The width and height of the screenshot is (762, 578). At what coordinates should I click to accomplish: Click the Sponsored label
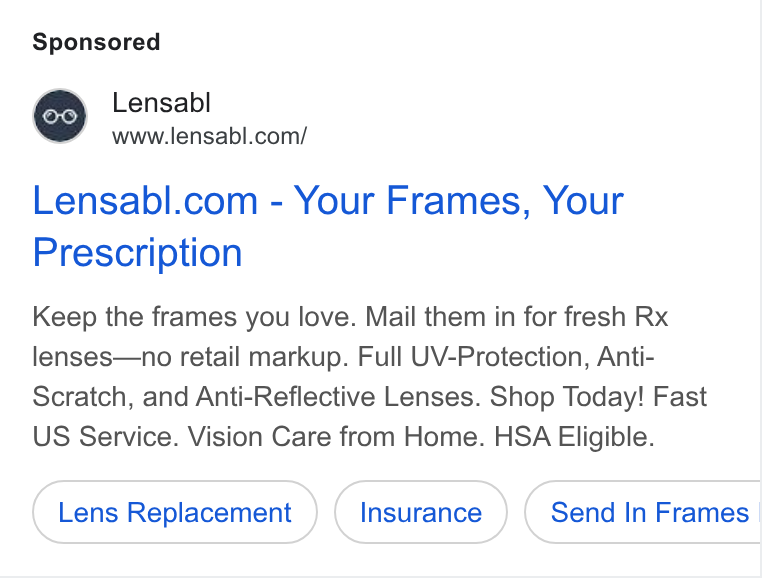tap(96, 42)
